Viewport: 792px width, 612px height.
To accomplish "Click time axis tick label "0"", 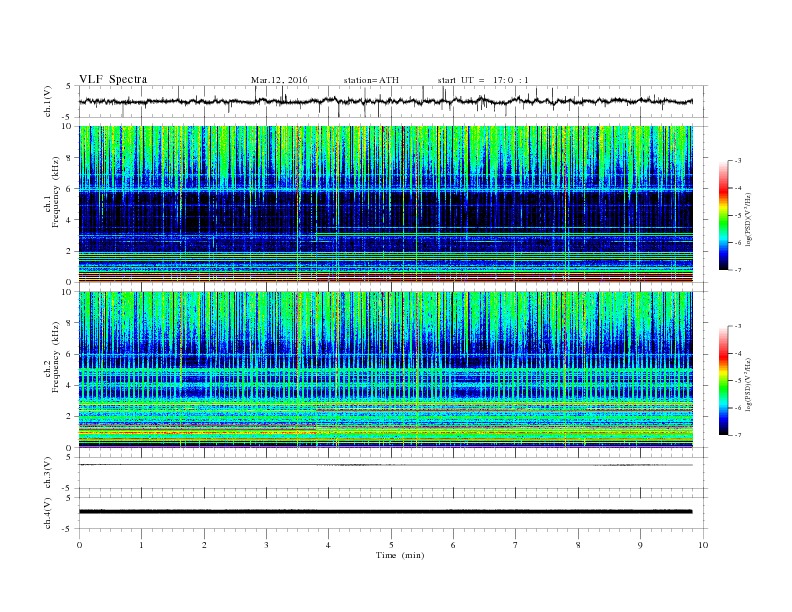I will [79, 545].
